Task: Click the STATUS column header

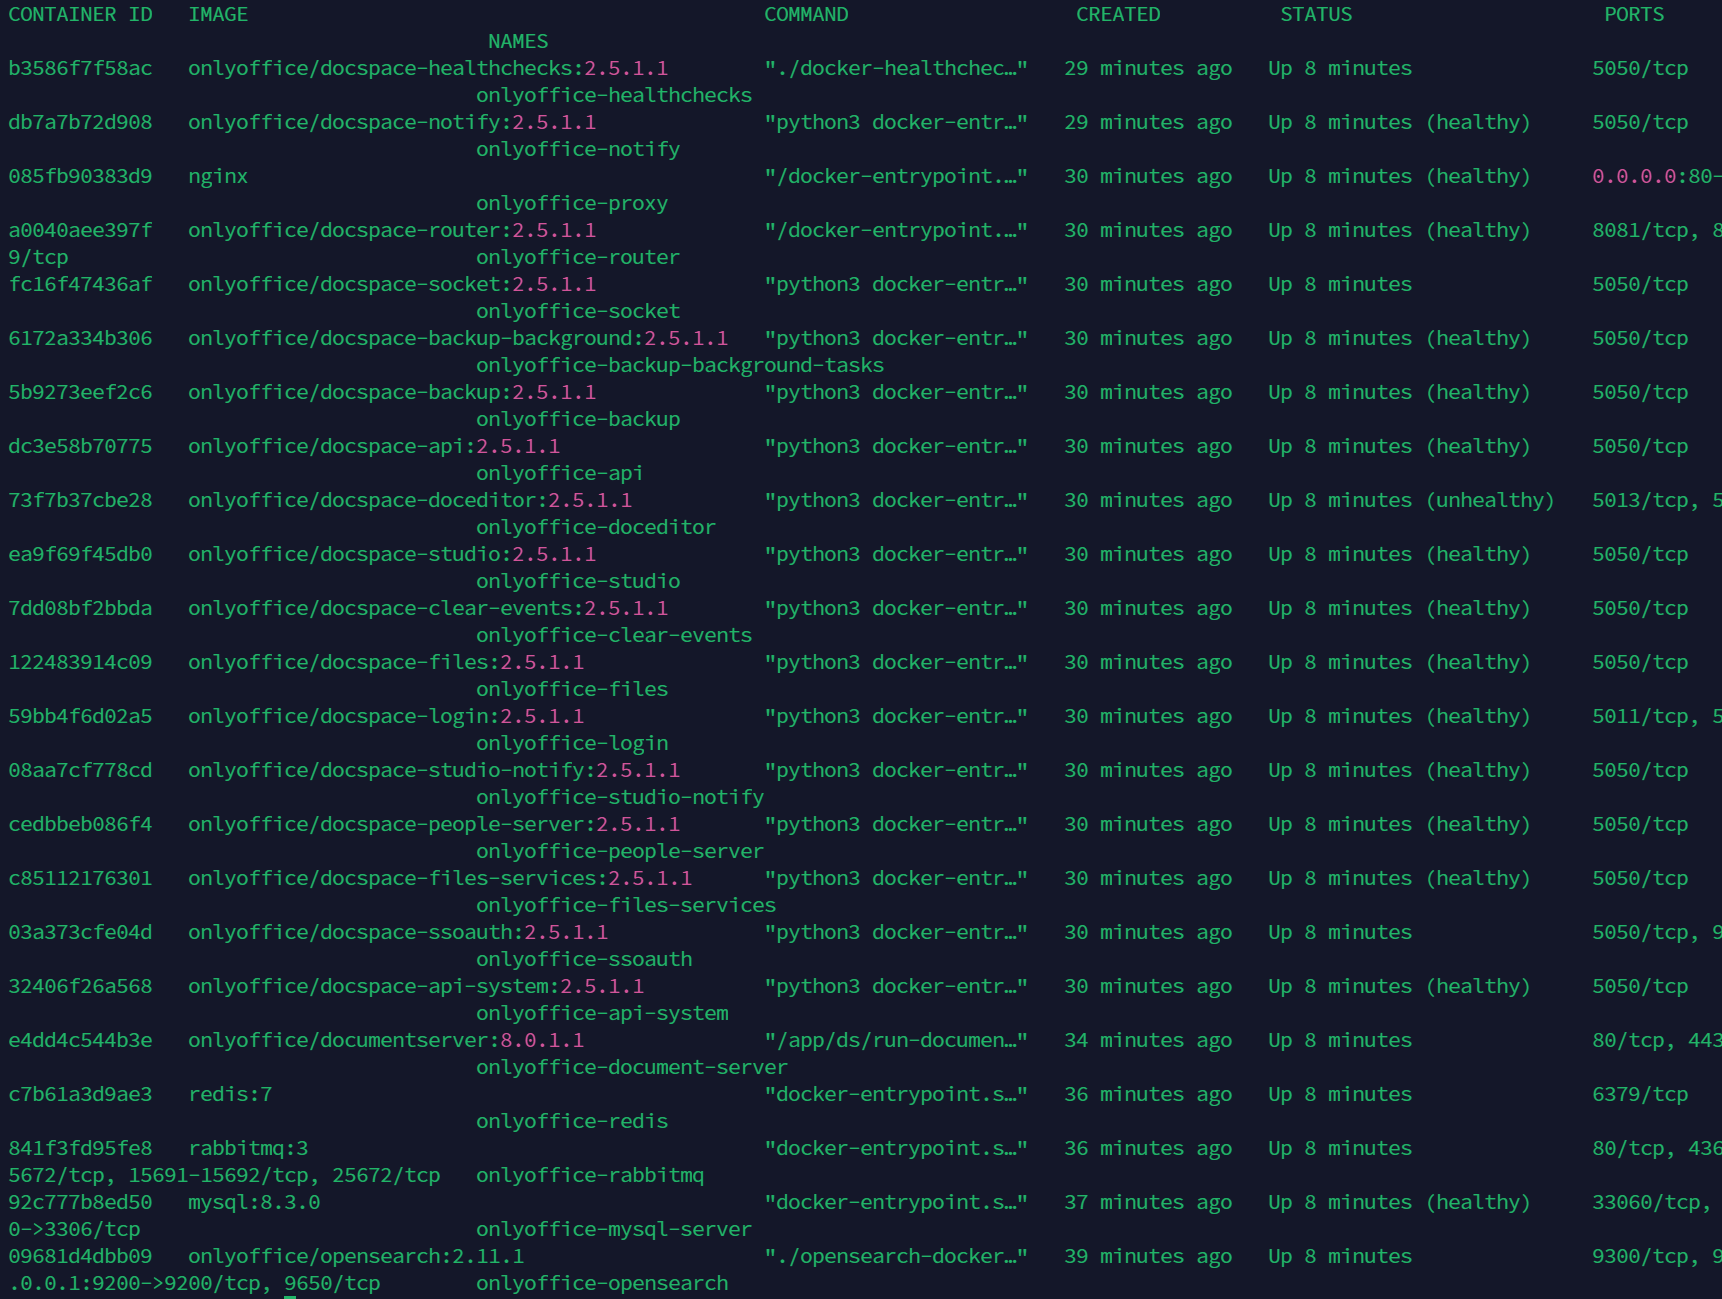Action: tap(1316, 14)
